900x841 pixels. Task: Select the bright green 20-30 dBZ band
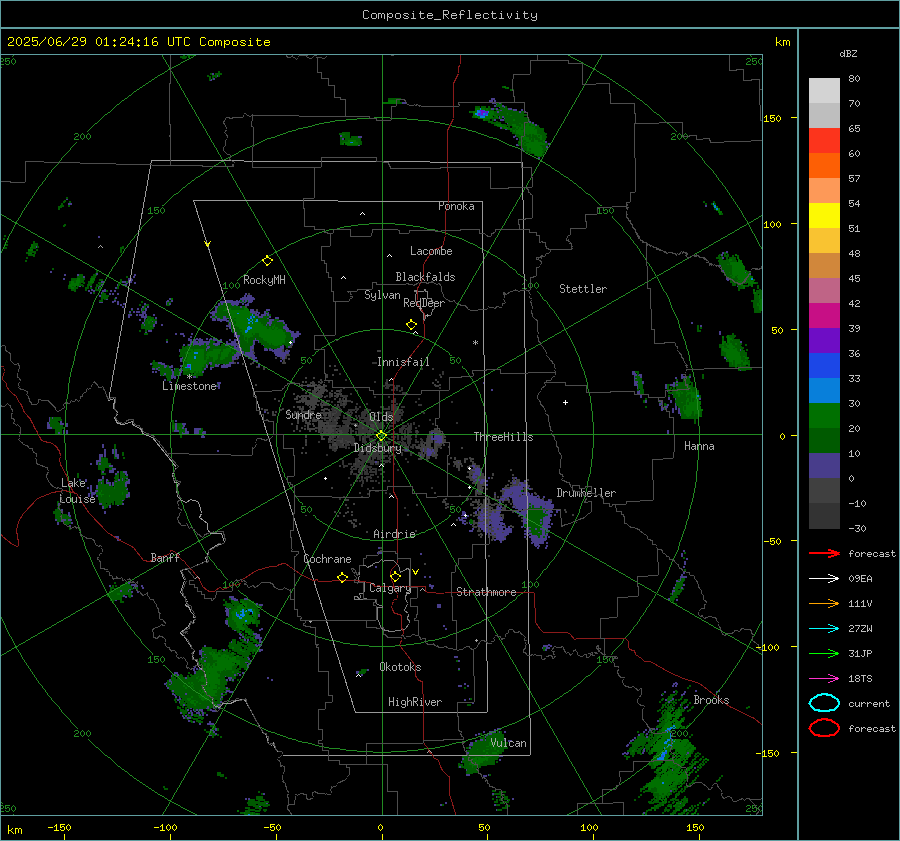click(x=824, y=415)
